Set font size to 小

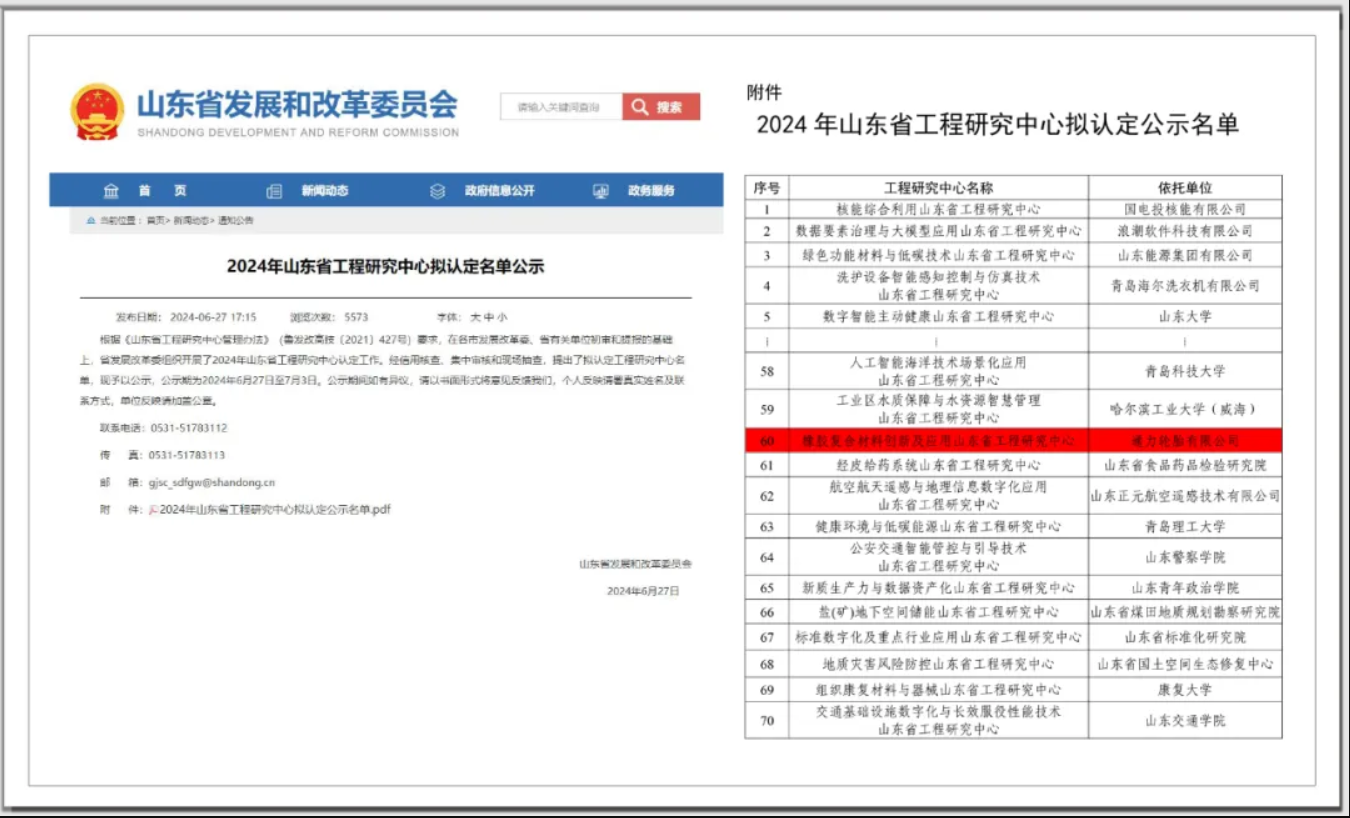point(502,317)
